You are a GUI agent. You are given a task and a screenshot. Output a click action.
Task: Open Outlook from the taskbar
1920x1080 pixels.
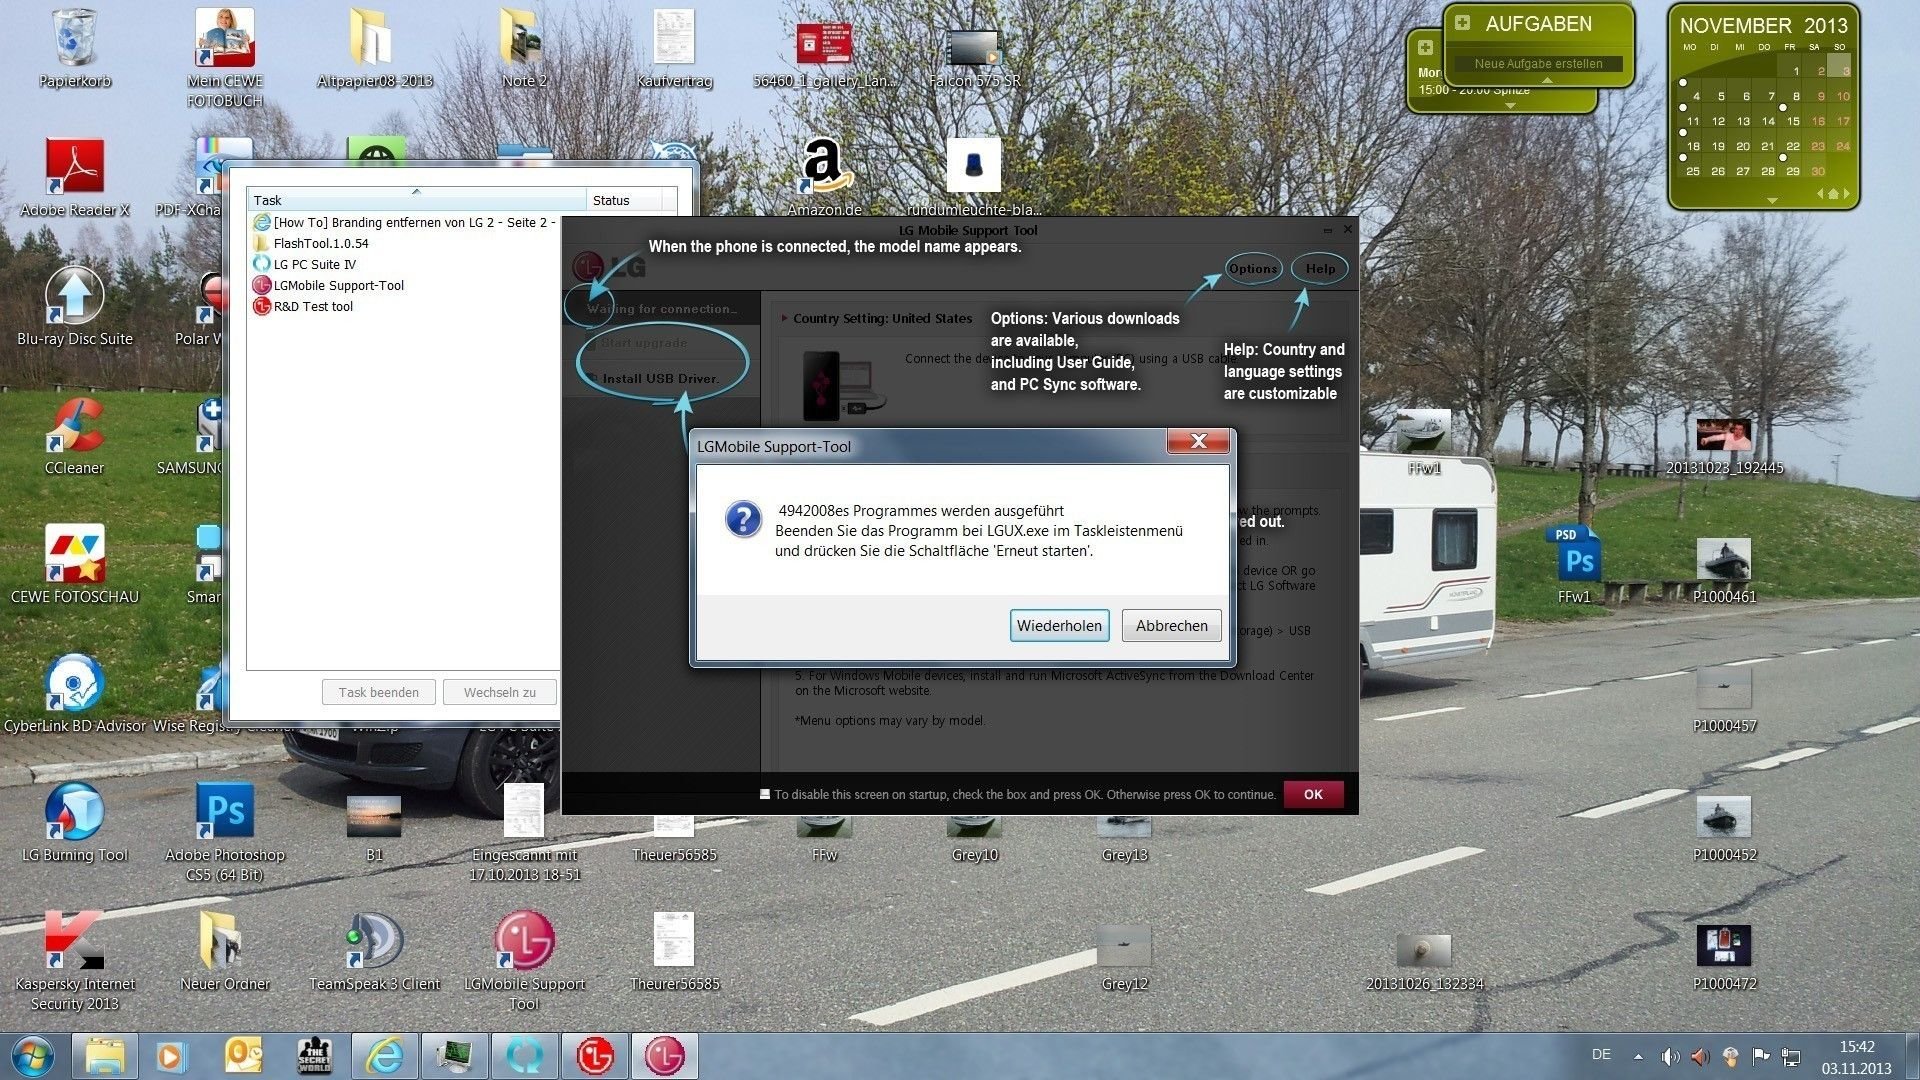[x=244, y=1056]
